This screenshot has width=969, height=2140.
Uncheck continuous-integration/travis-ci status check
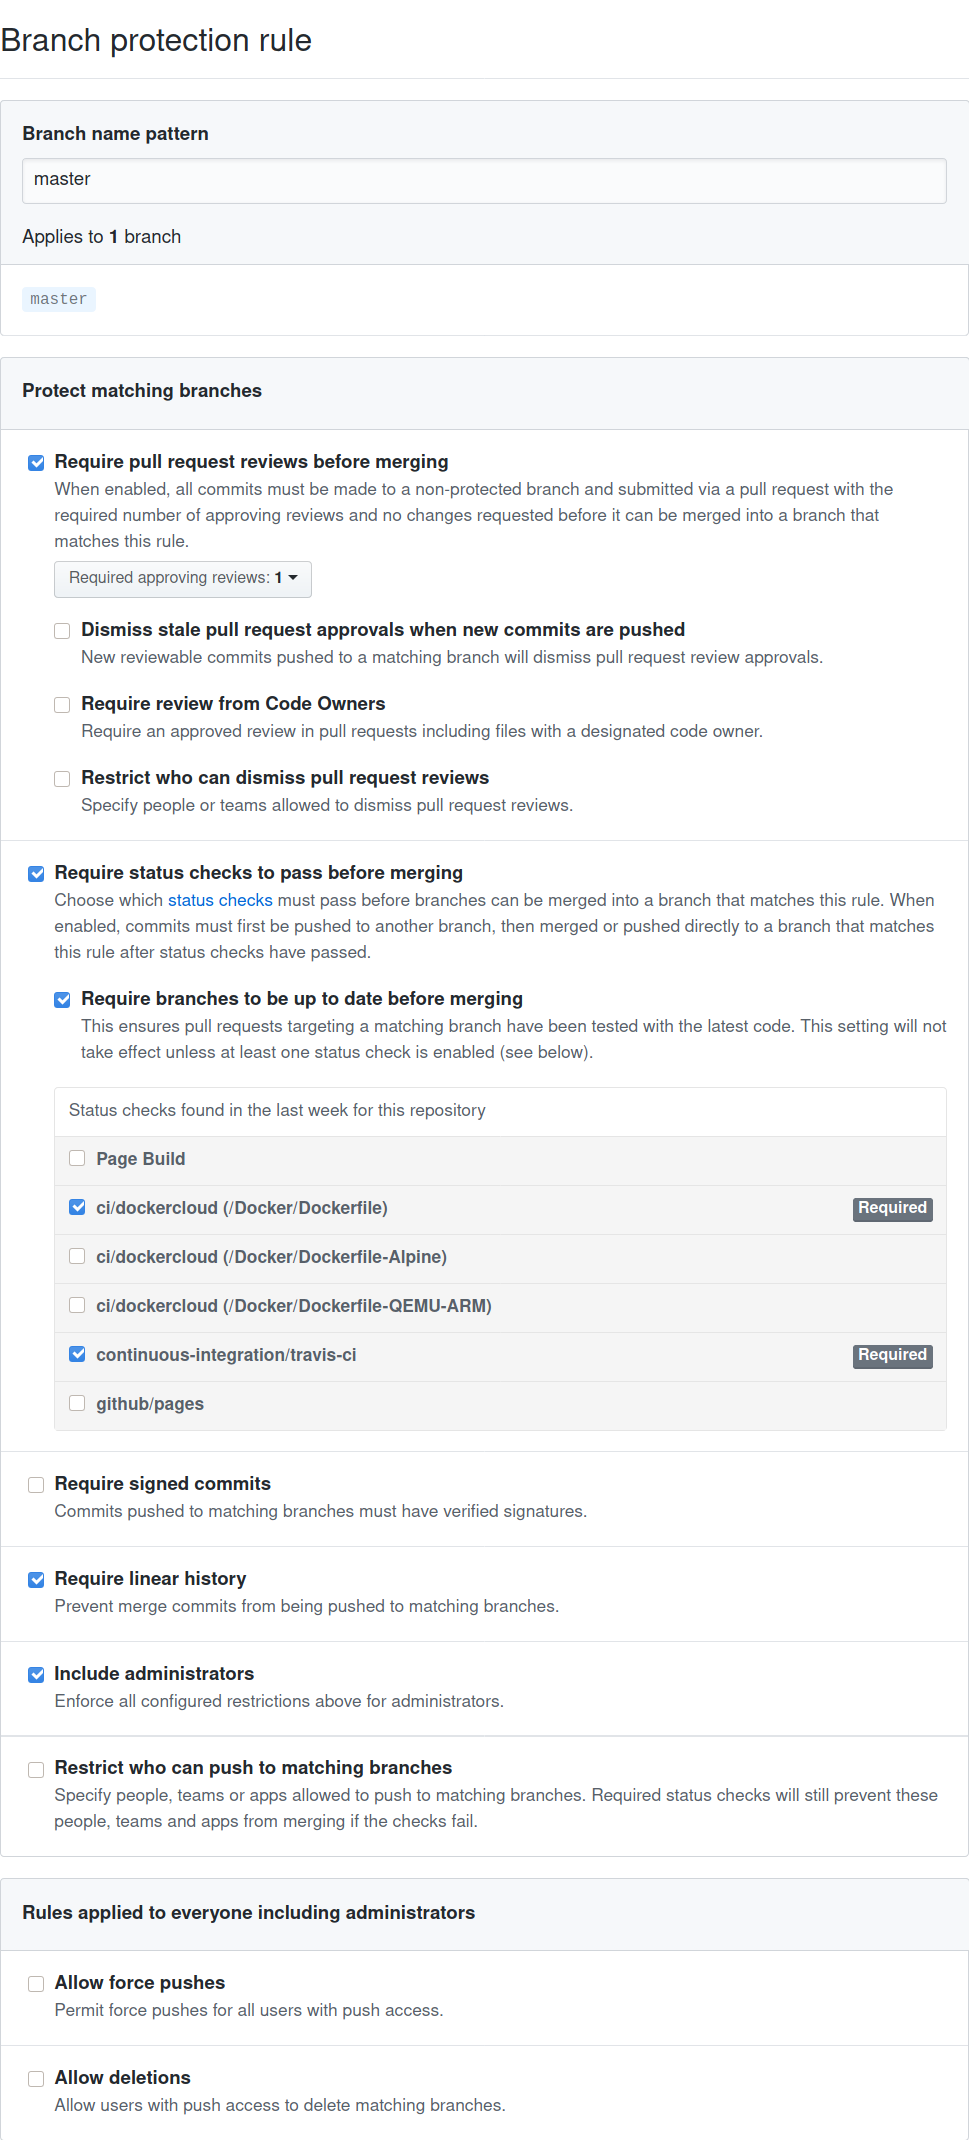click(77, 1354)
